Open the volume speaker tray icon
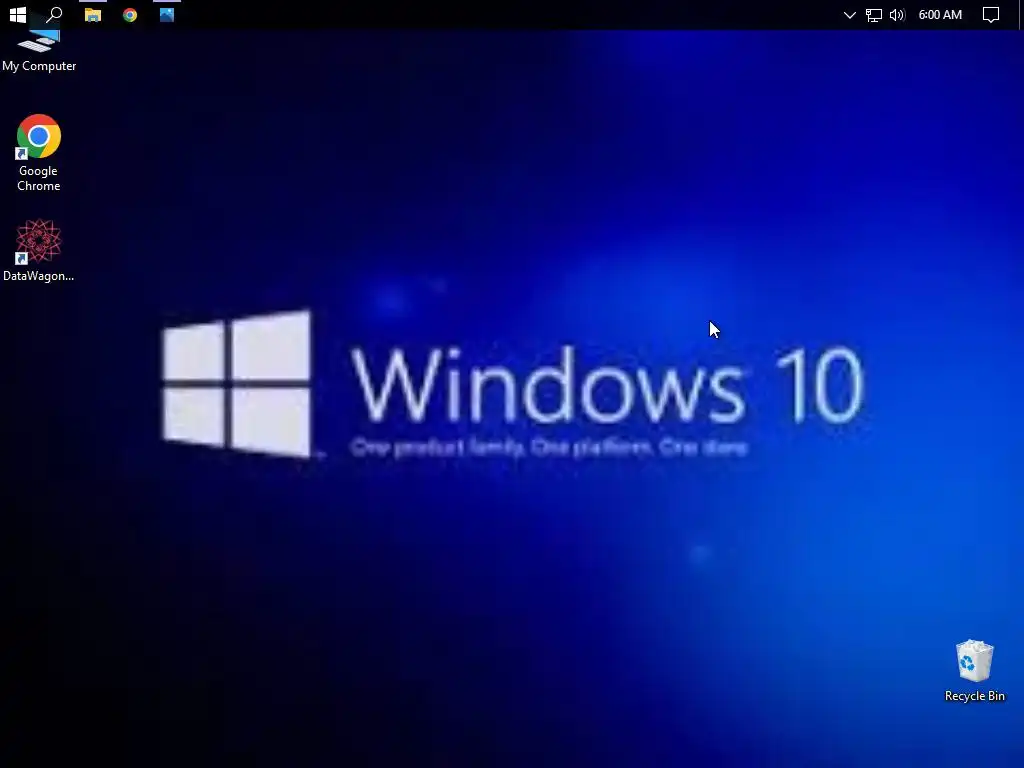The height and width of the screenshot is (768, 1024). pyautogui.click(x=897, y=14)
